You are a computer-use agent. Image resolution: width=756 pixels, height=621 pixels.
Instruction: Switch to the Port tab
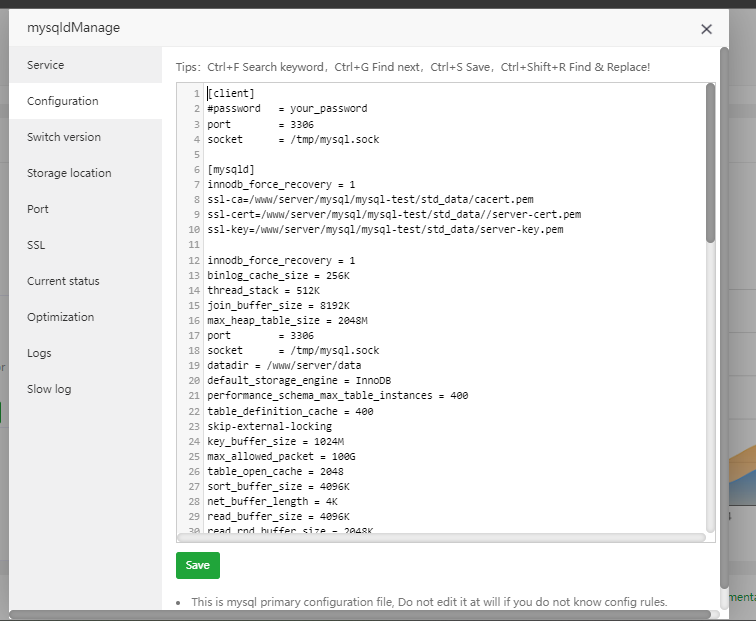point(38,209)
